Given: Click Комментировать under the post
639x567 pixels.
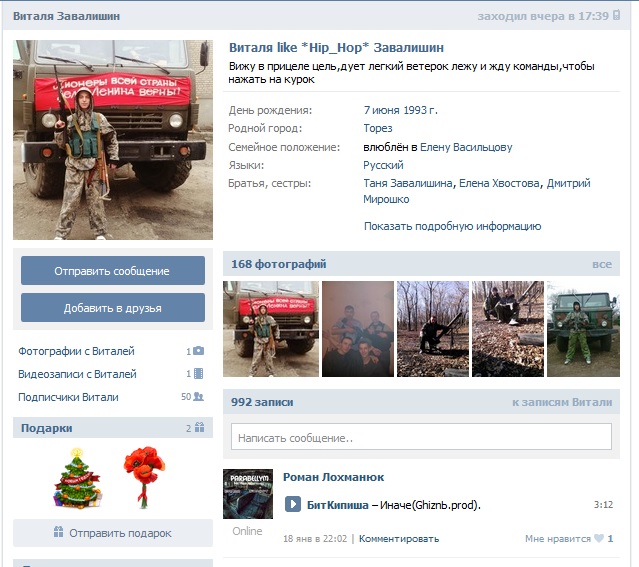Looking at the screenshot, I should pyautogui.click(x=399, y=539).
